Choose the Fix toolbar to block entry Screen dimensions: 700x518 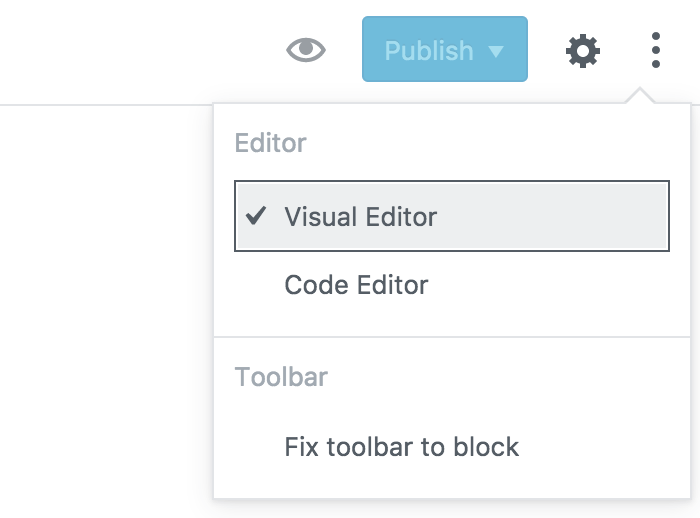(401, 446)
